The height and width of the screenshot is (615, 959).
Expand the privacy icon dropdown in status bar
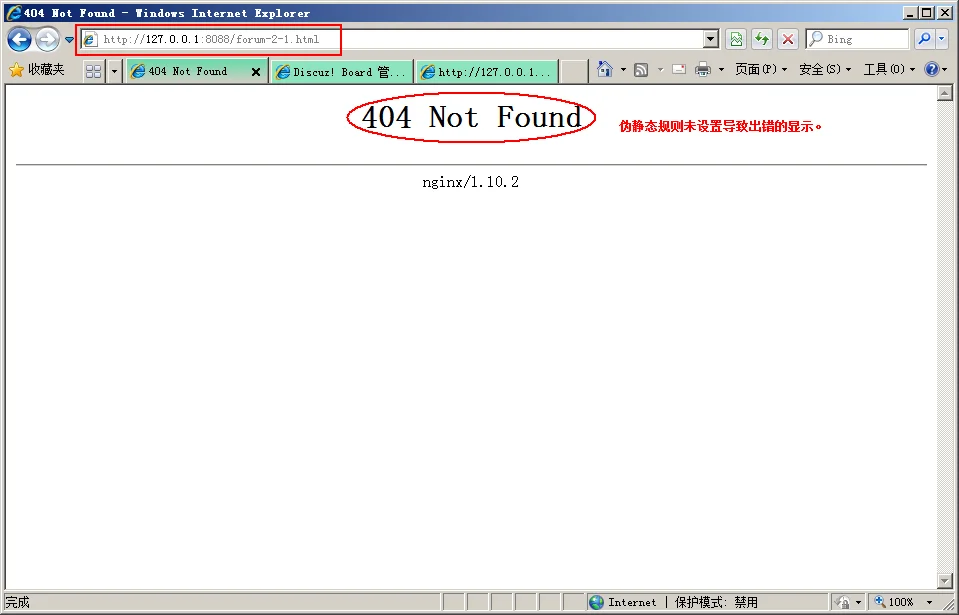pyautogui.click(x=858, y=603)
